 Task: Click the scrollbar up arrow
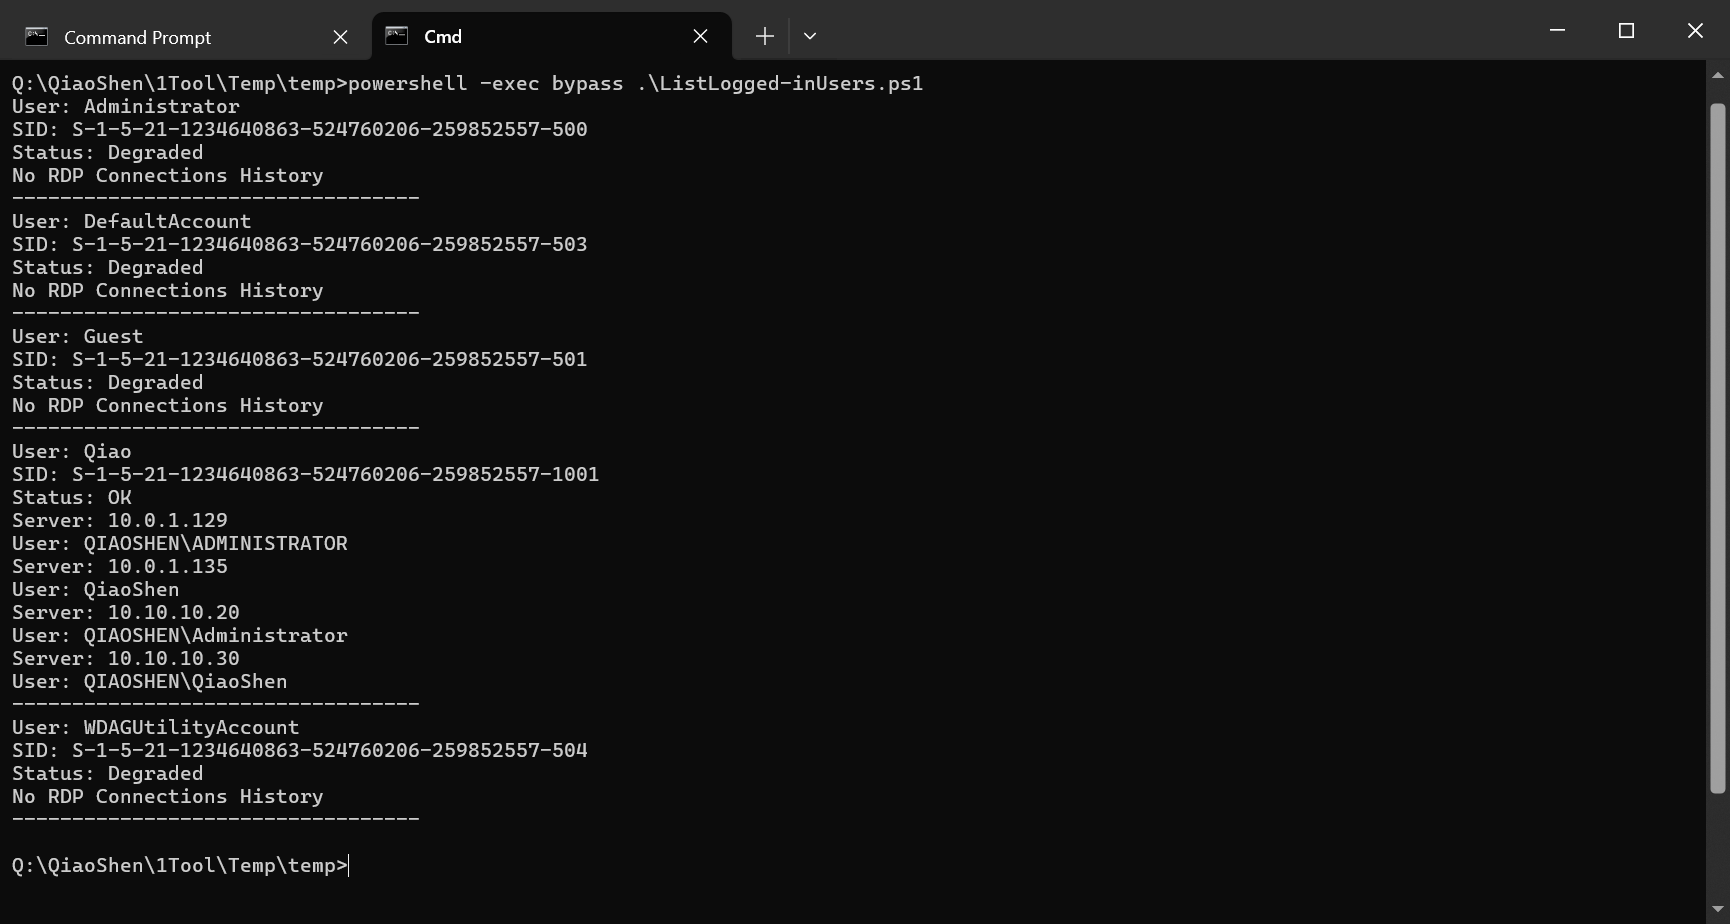1718,75
